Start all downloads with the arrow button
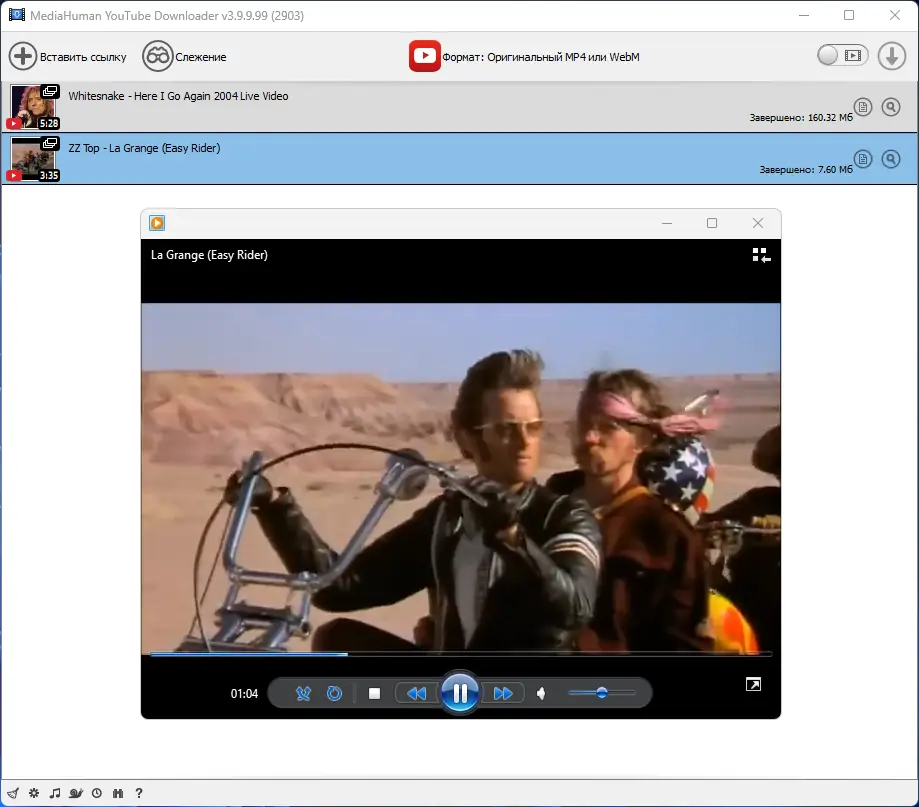 891,56
